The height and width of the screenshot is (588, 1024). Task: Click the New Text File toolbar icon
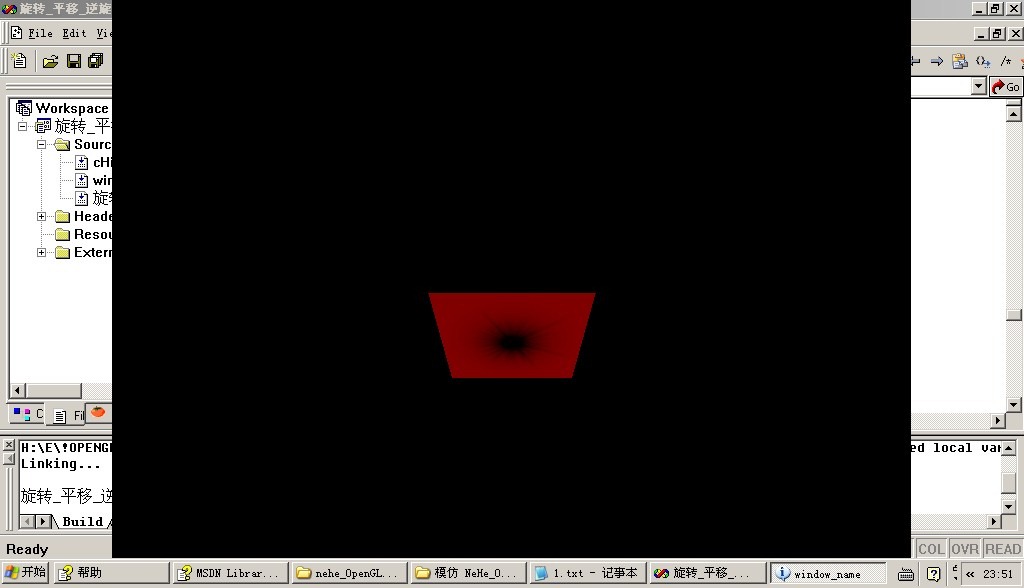pyautogui.click(x=20, y=61)
